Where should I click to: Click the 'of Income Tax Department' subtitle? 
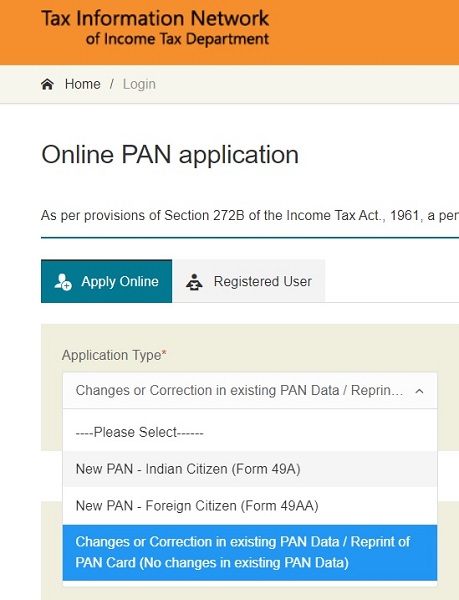177,39
